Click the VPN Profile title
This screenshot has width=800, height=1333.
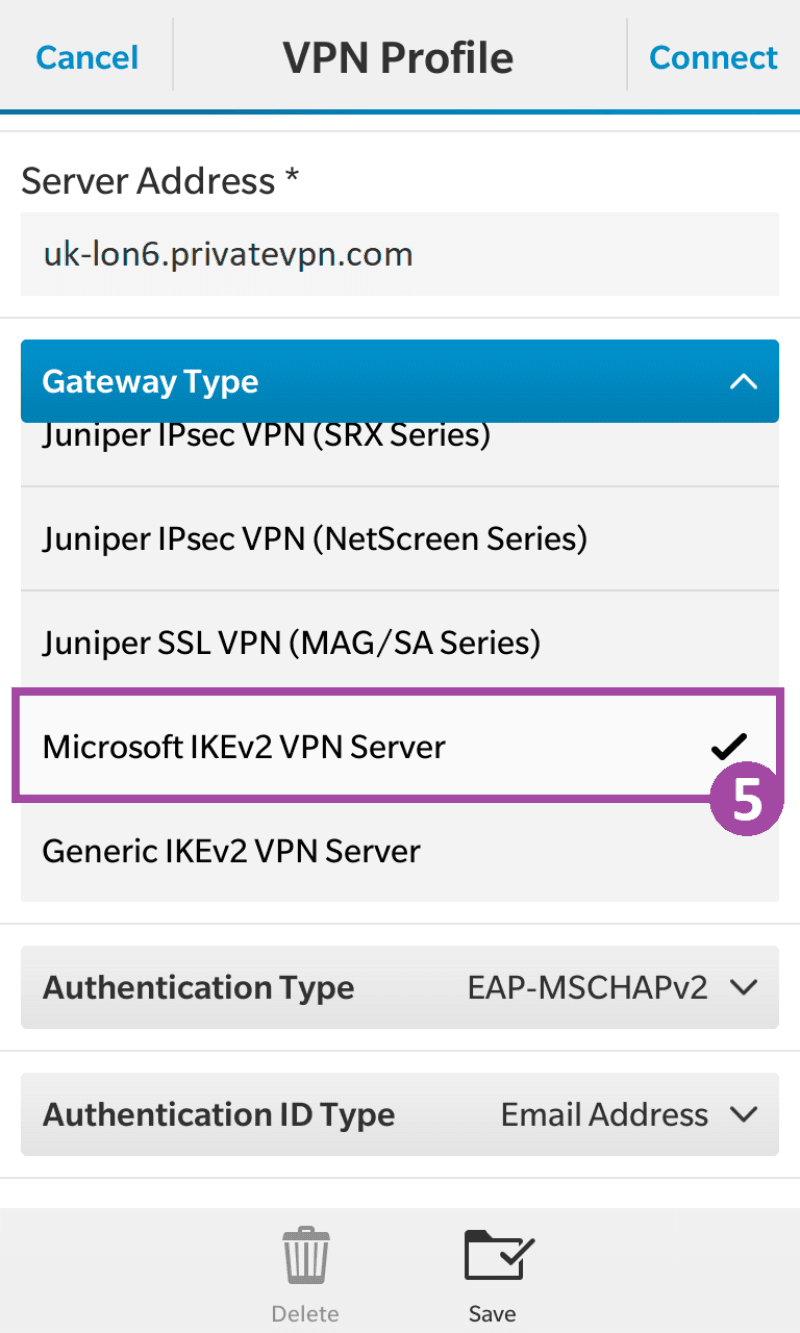(x=398, y=58)
